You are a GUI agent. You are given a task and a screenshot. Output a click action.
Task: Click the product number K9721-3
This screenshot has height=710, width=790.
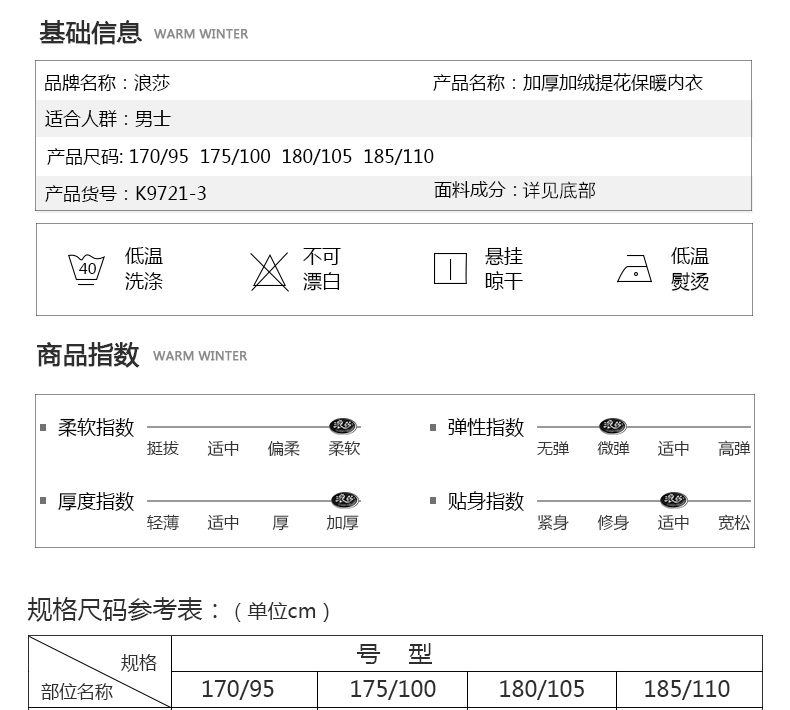(171, 193)
